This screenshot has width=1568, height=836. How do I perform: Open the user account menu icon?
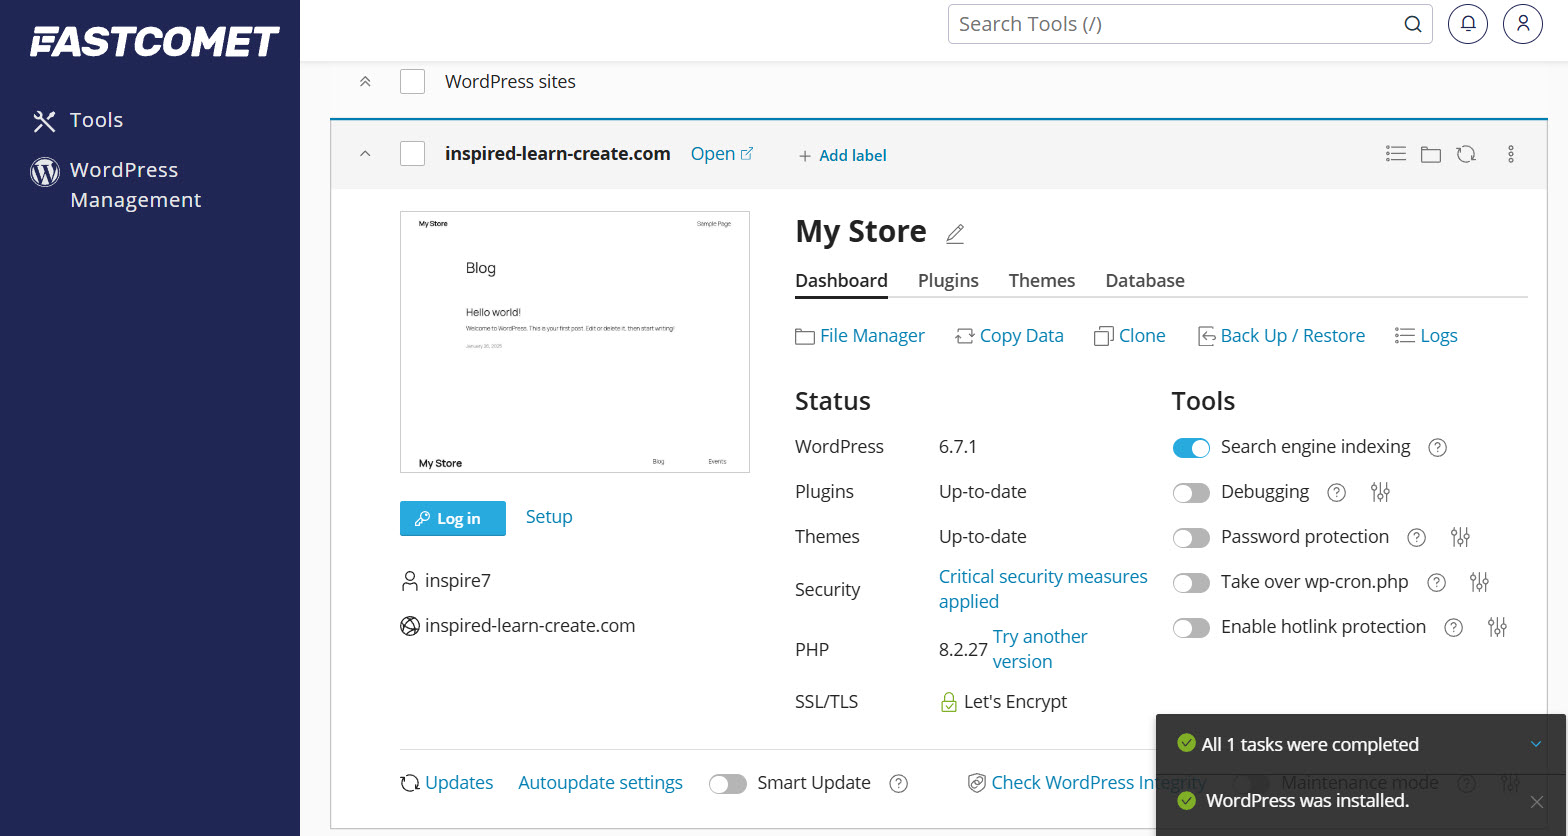(x=1523, y=24)
